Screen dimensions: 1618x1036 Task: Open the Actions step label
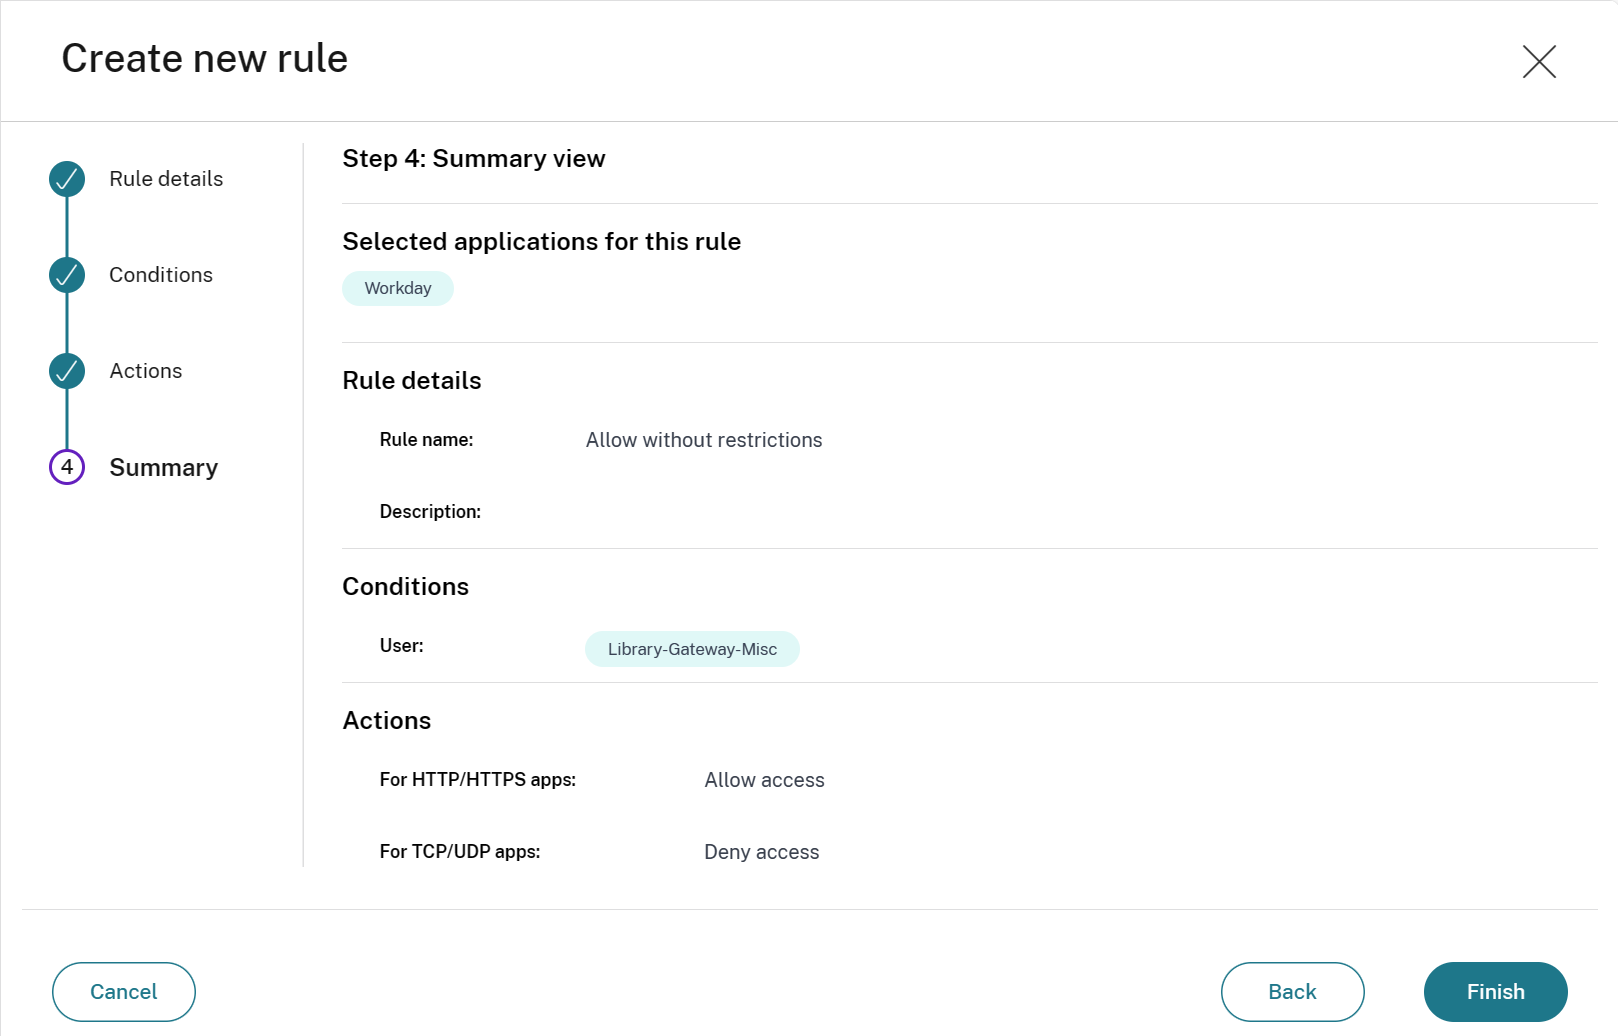point(146,371)
